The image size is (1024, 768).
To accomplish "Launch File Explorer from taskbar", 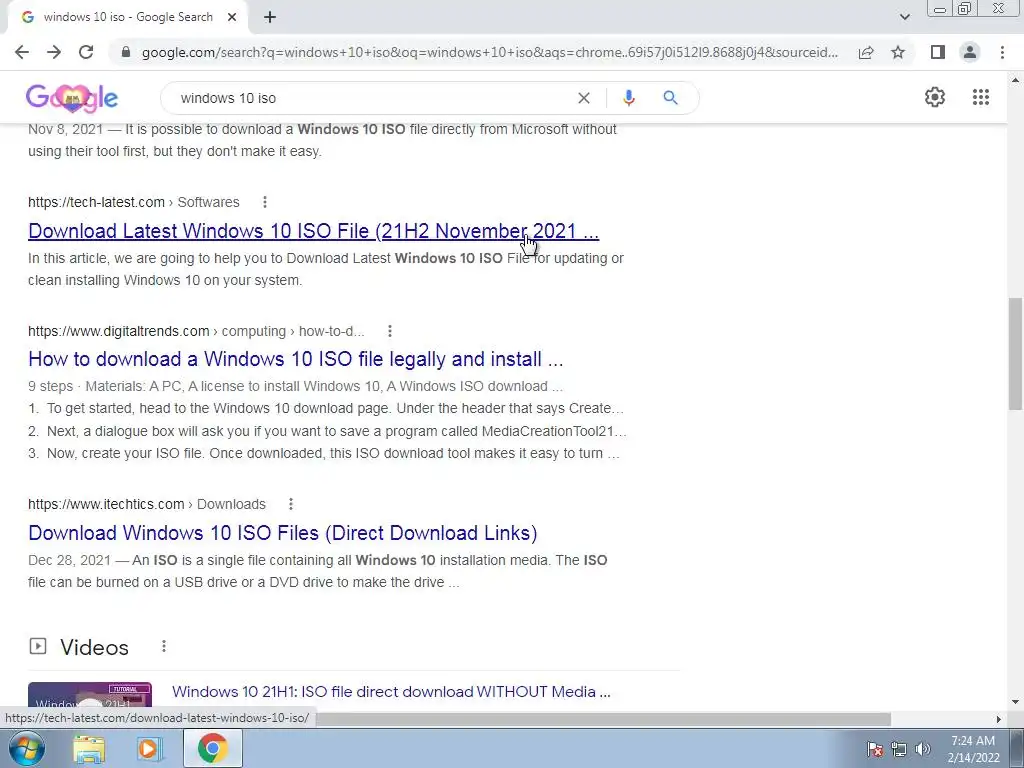I will point(89,748).
